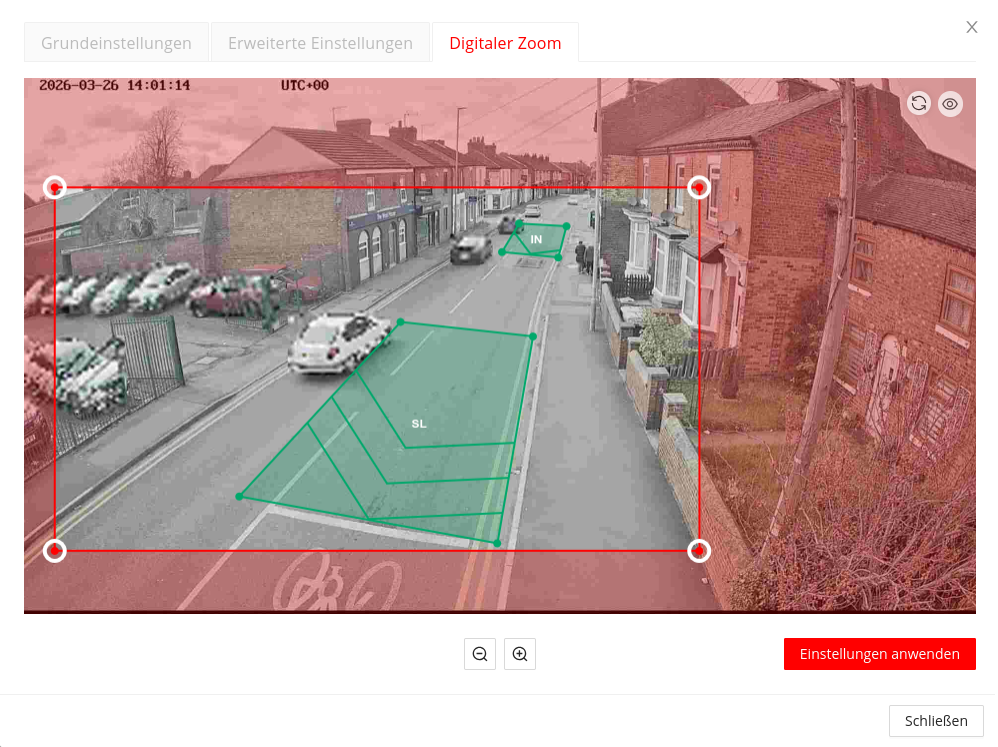Click the green IN zone label

click(x=537, y=239)
